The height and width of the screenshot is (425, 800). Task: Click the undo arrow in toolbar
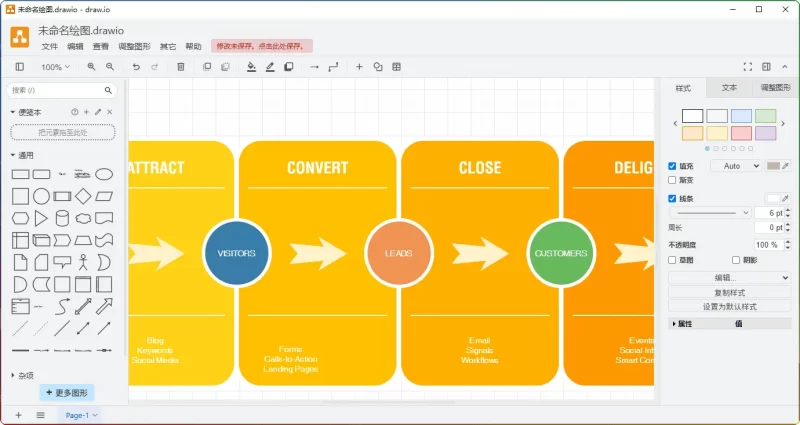pos(136,67)
